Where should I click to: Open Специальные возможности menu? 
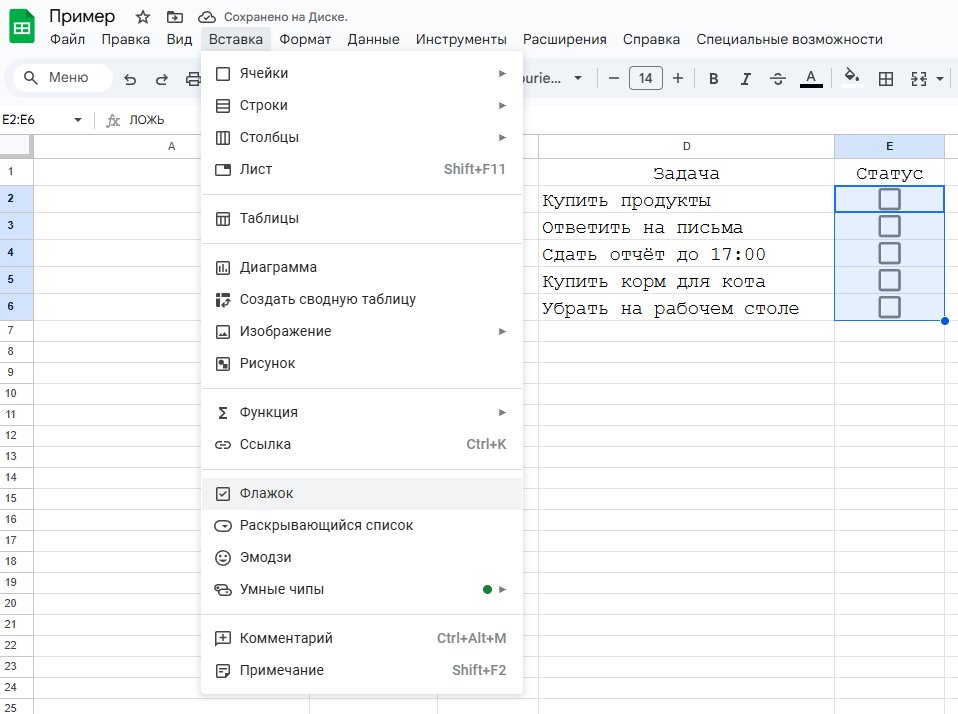point(789,39)
